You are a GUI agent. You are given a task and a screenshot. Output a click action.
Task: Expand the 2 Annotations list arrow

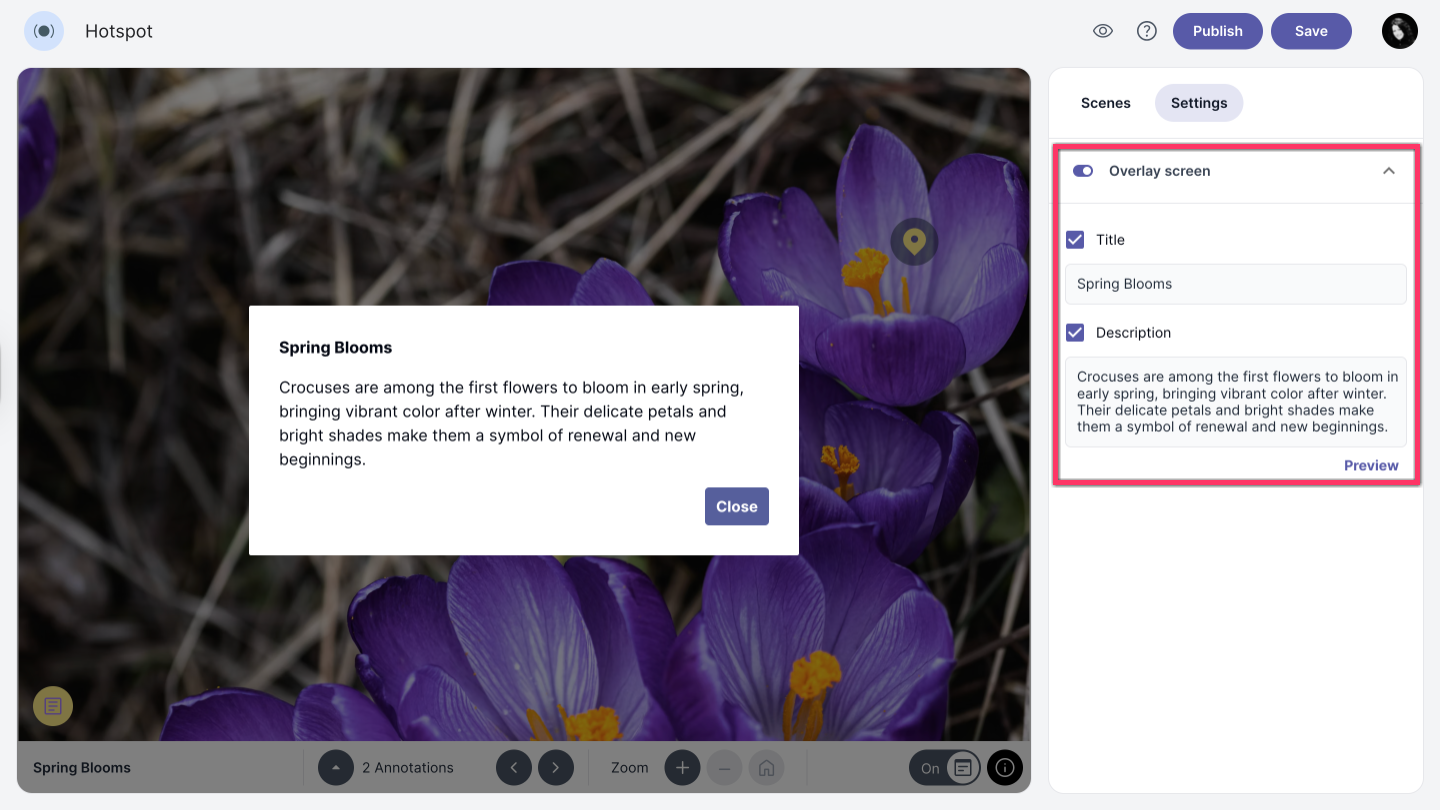336,768
